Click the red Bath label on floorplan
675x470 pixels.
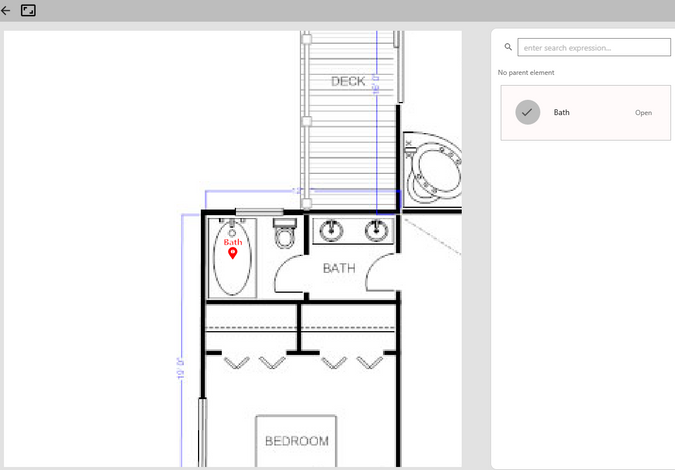pos(233,242)
